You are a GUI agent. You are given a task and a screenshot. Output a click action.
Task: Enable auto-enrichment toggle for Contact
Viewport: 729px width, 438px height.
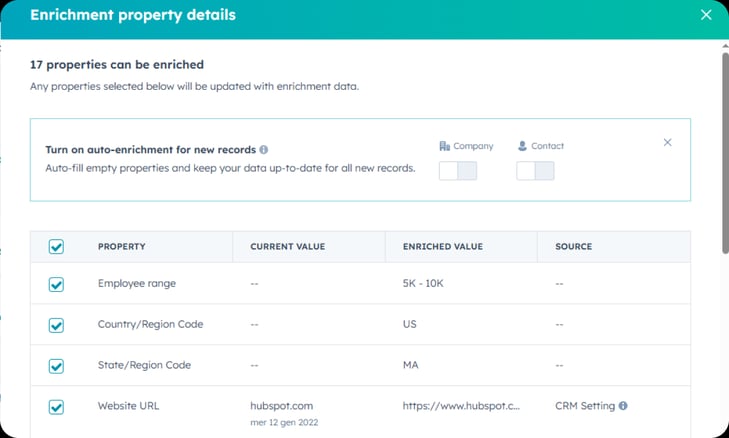tap(535, 171)
